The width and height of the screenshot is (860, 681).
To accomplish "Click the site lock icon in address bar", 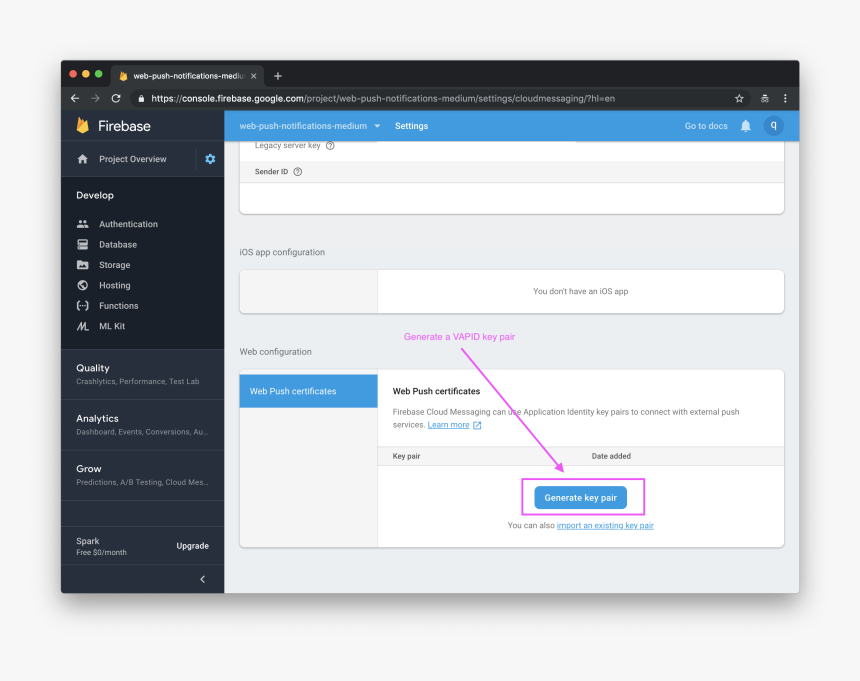I will point(142,99).
